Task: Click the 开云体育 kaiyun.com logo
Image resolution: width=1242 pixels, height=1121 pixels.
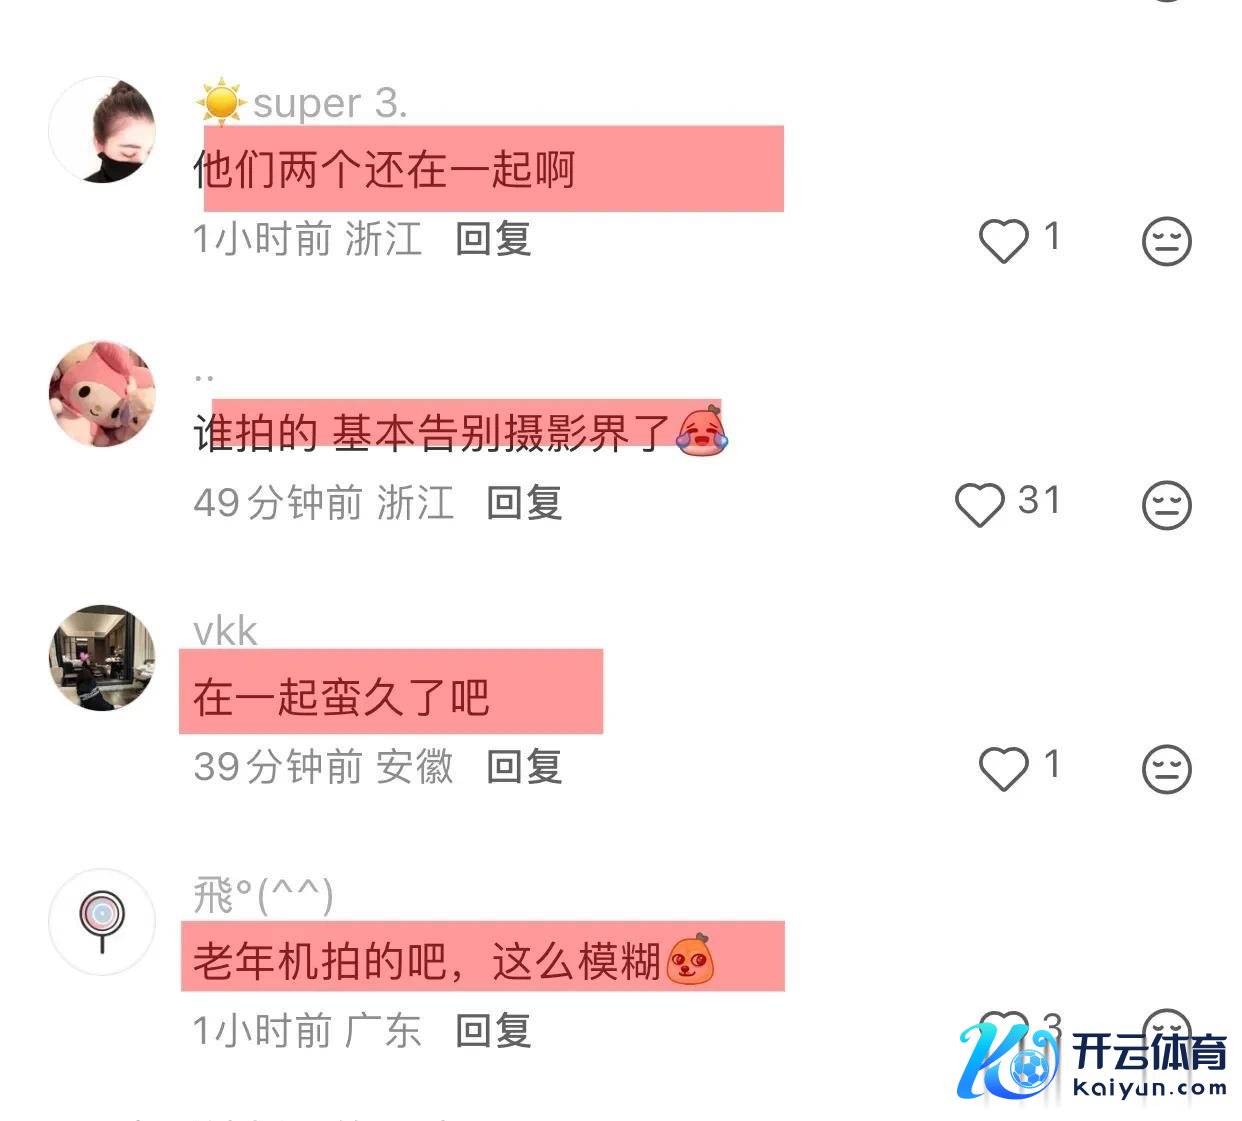Action: [1093, 1062]
